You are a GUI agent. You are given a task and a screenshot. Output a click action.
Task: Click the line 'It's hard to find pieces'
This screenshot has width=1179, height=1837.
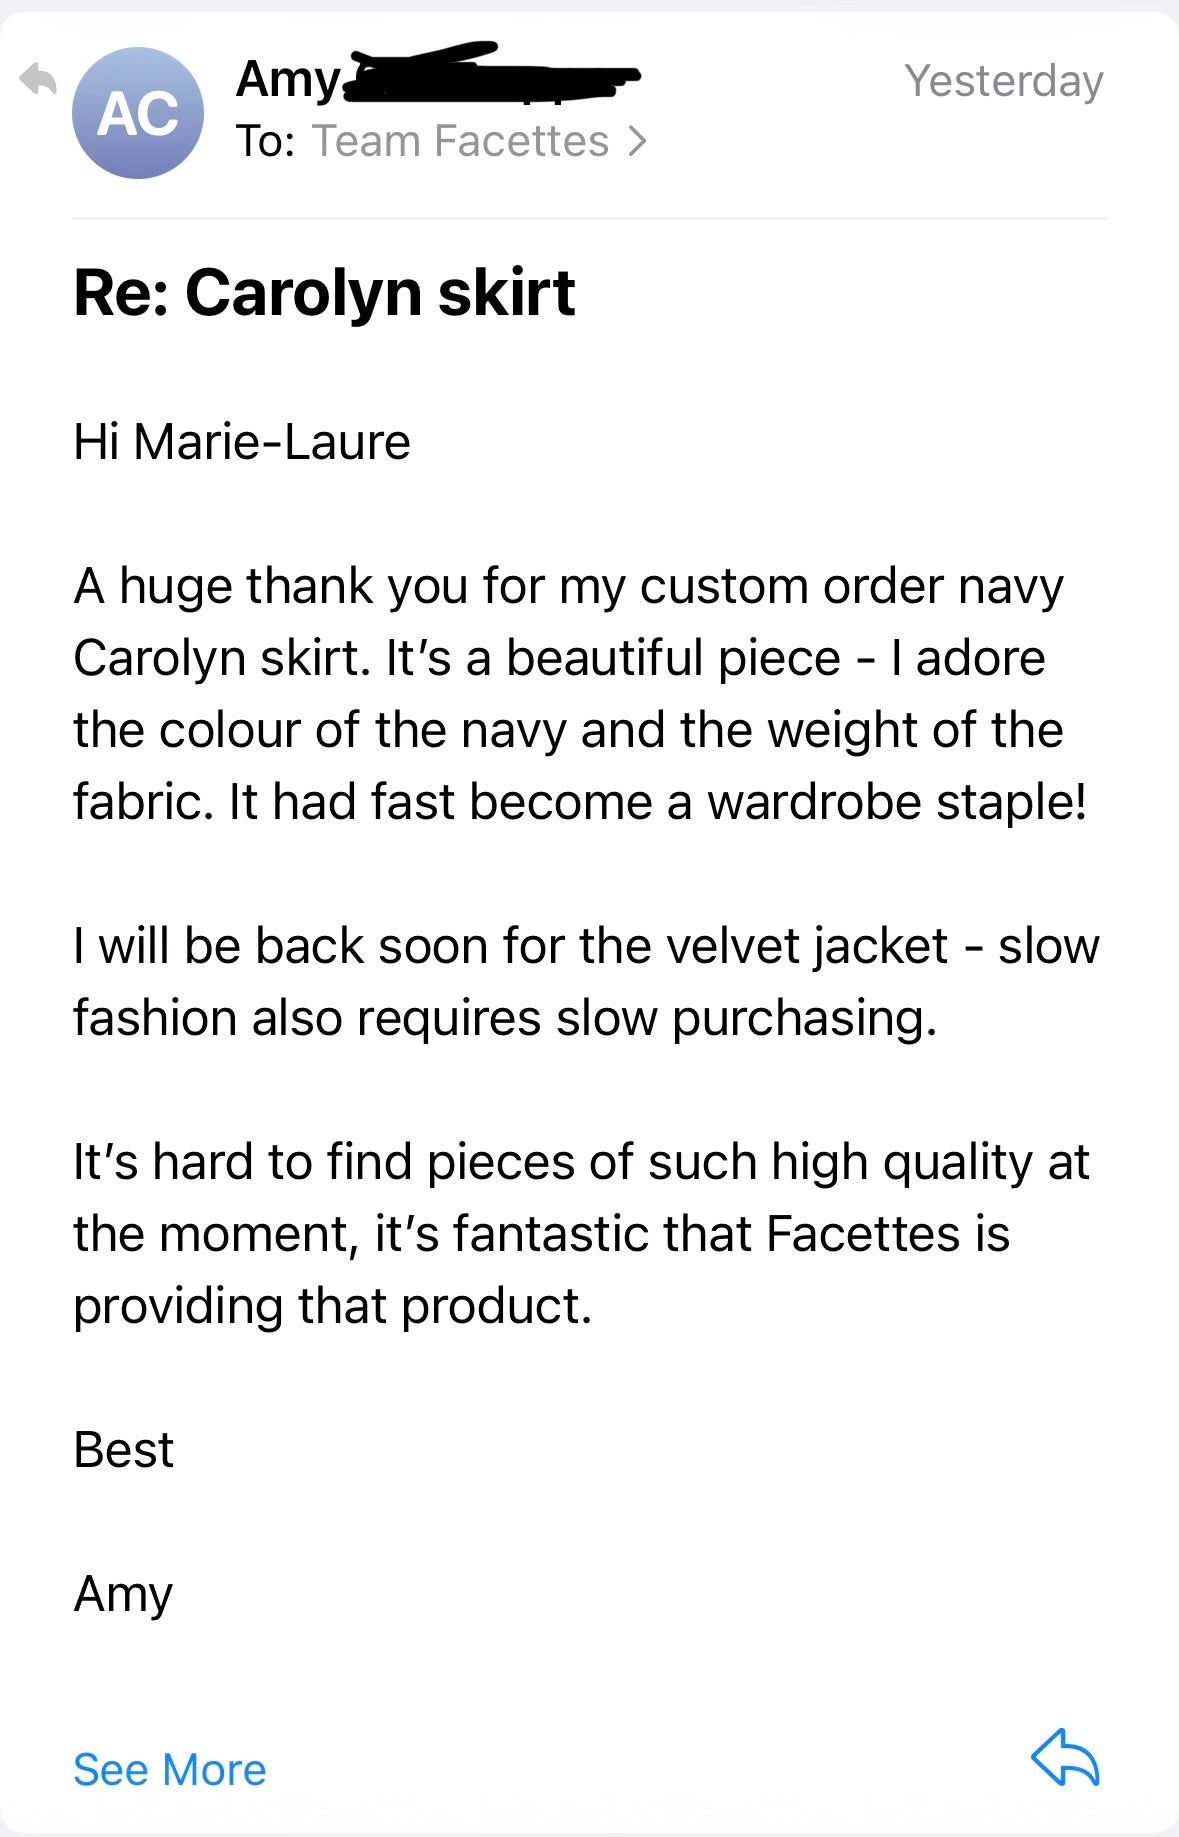[580, 1162]
